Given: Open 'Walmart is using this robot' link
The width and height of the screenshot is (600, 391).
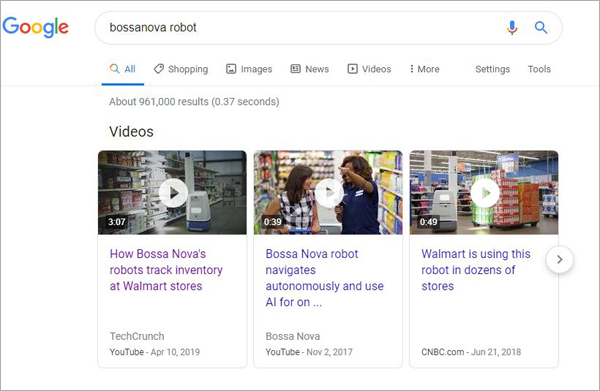Looking at the screenshot, I should [x=476, y=270].
